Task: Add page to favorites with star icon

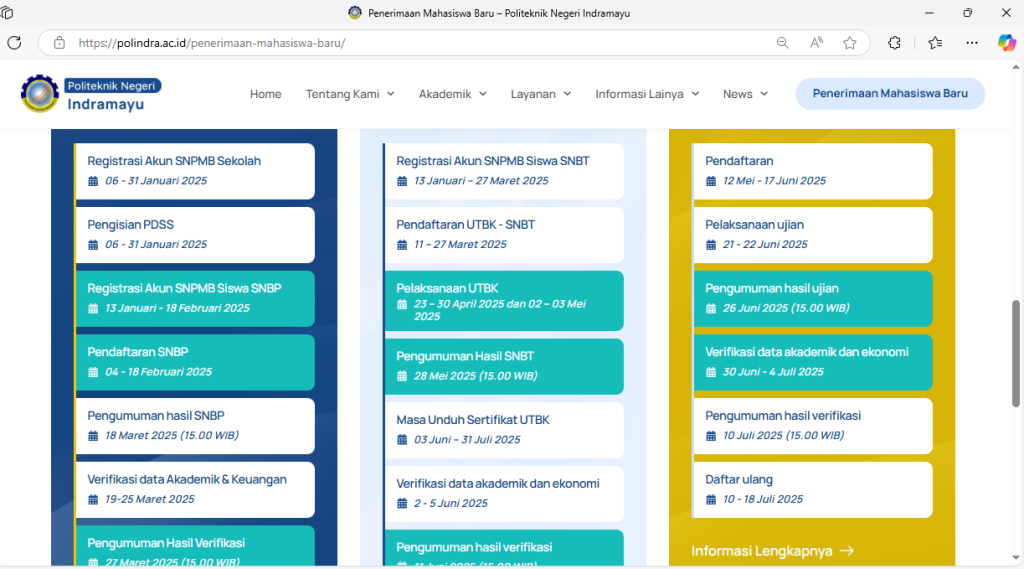Action: click(850, 43)
